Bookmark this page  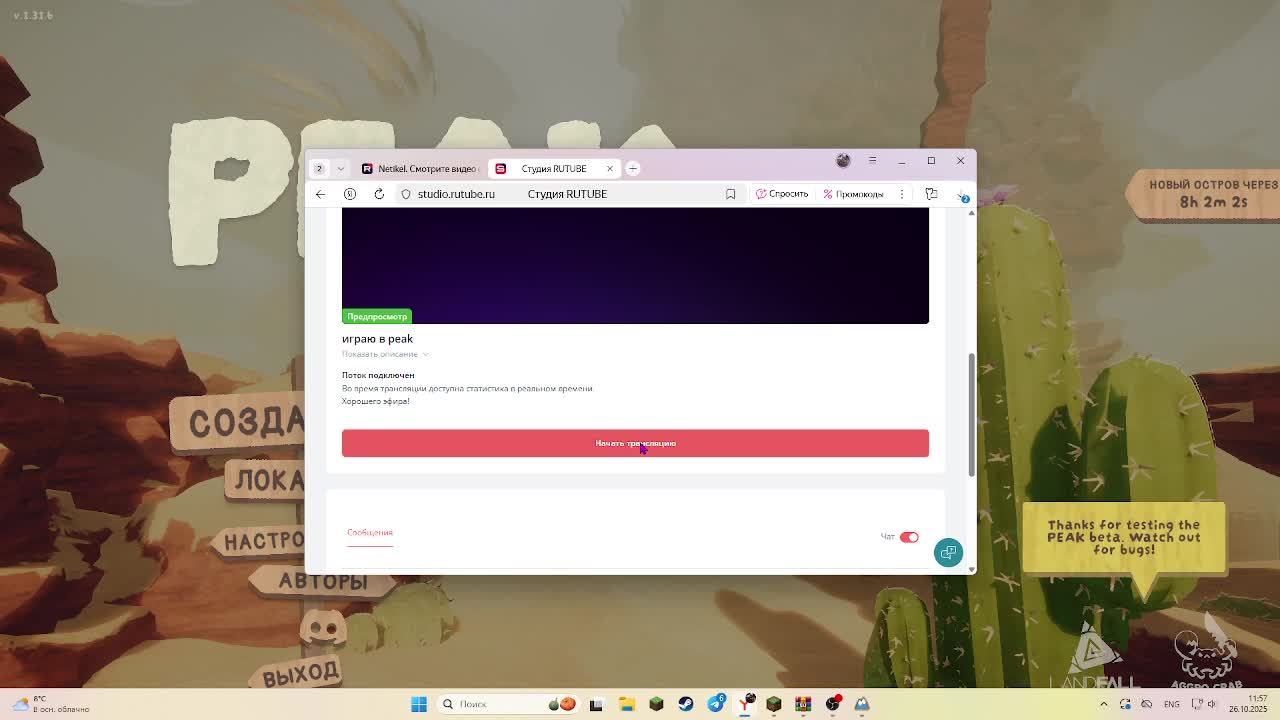pyautogui.click(x=730, y=194)
